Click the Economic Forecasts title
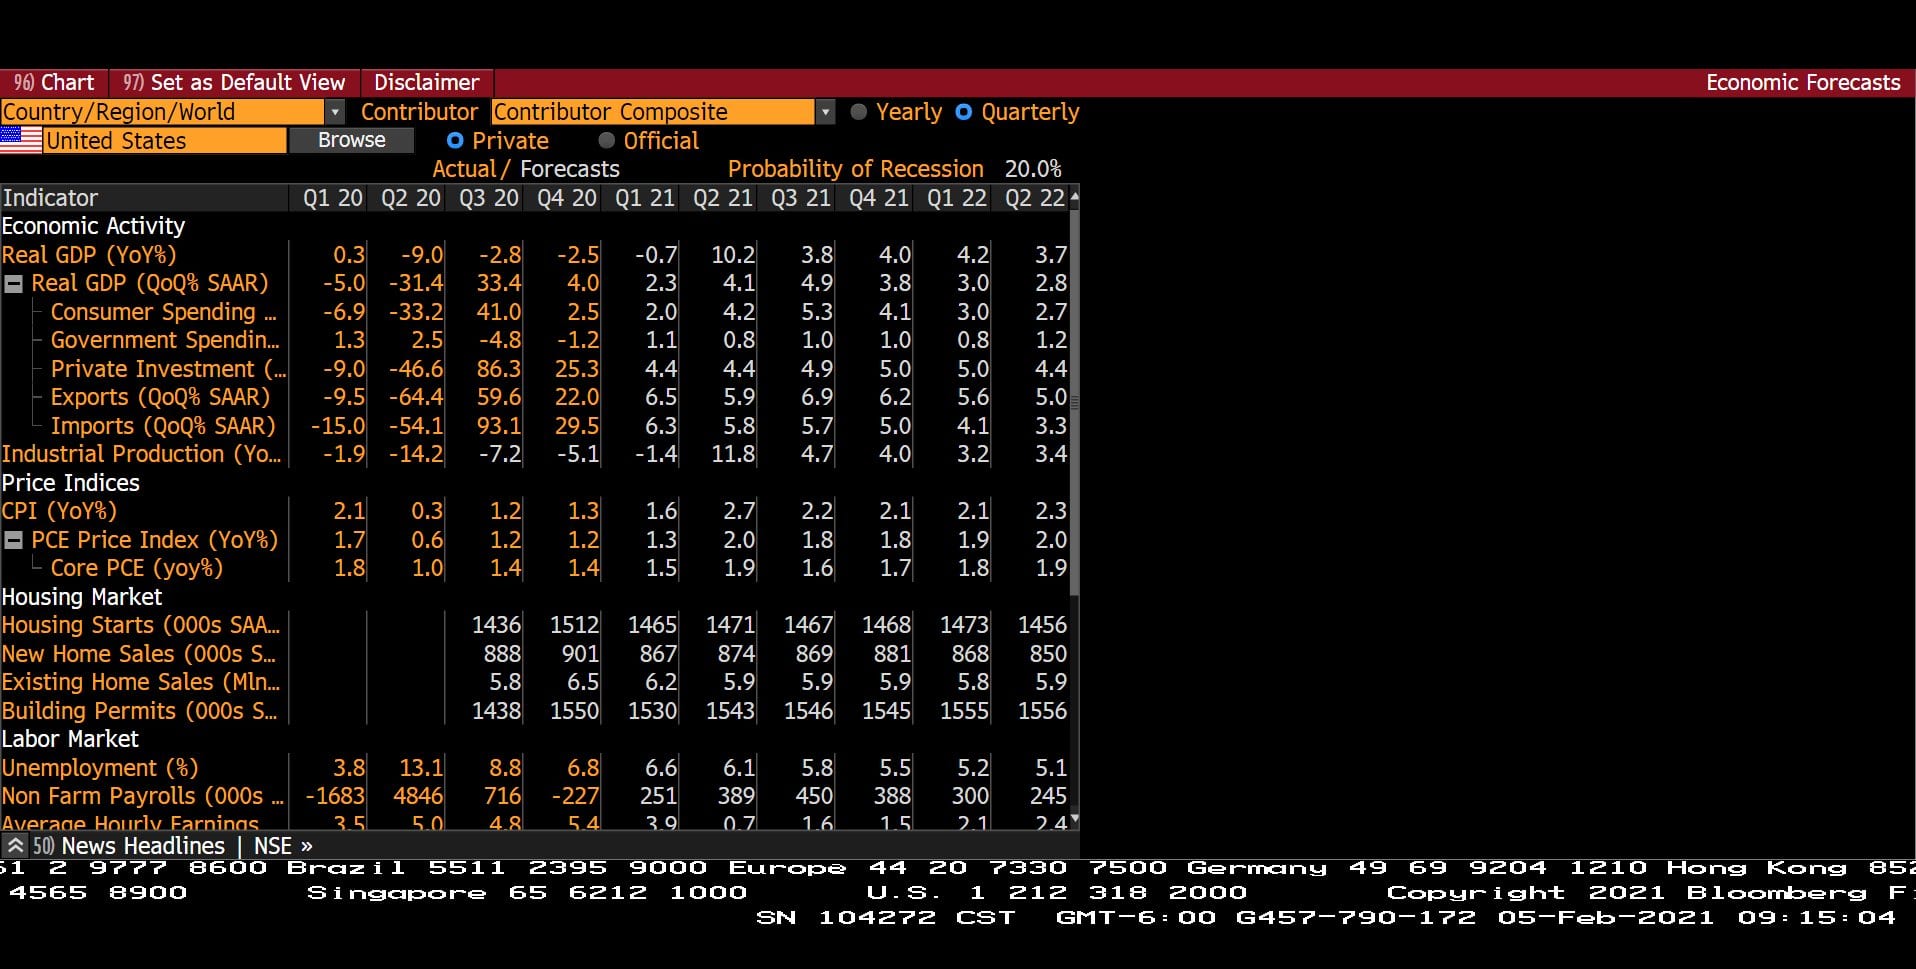 pos(1803,83)
